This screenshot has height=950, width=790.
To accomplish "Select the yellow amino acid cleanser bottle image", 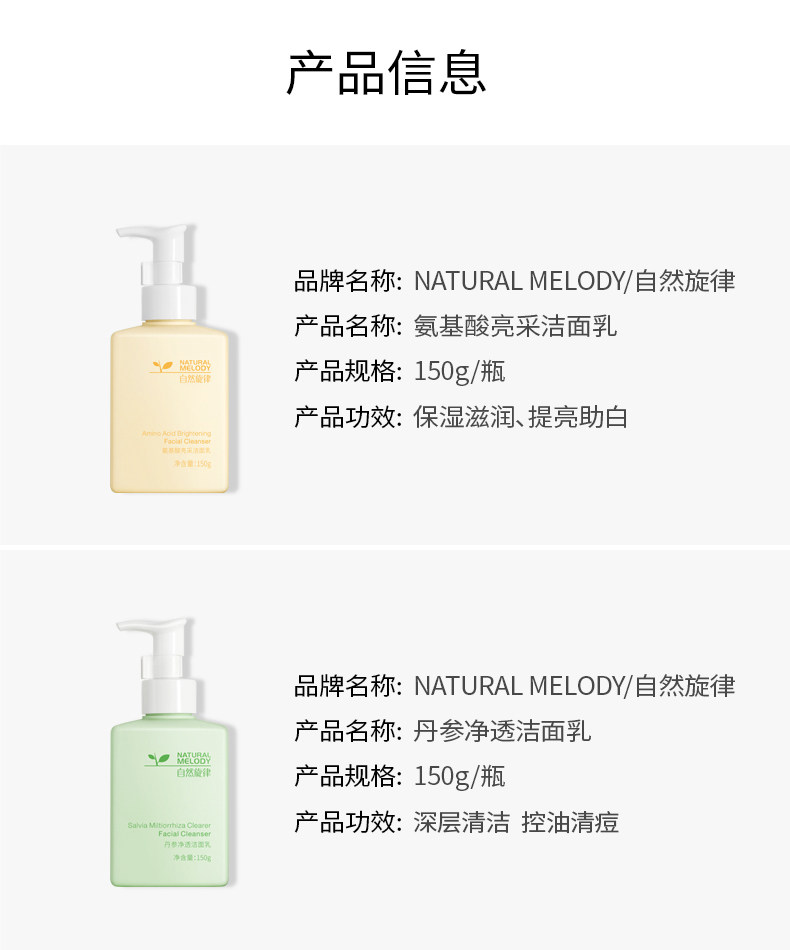I will click(x=170, y=358).
